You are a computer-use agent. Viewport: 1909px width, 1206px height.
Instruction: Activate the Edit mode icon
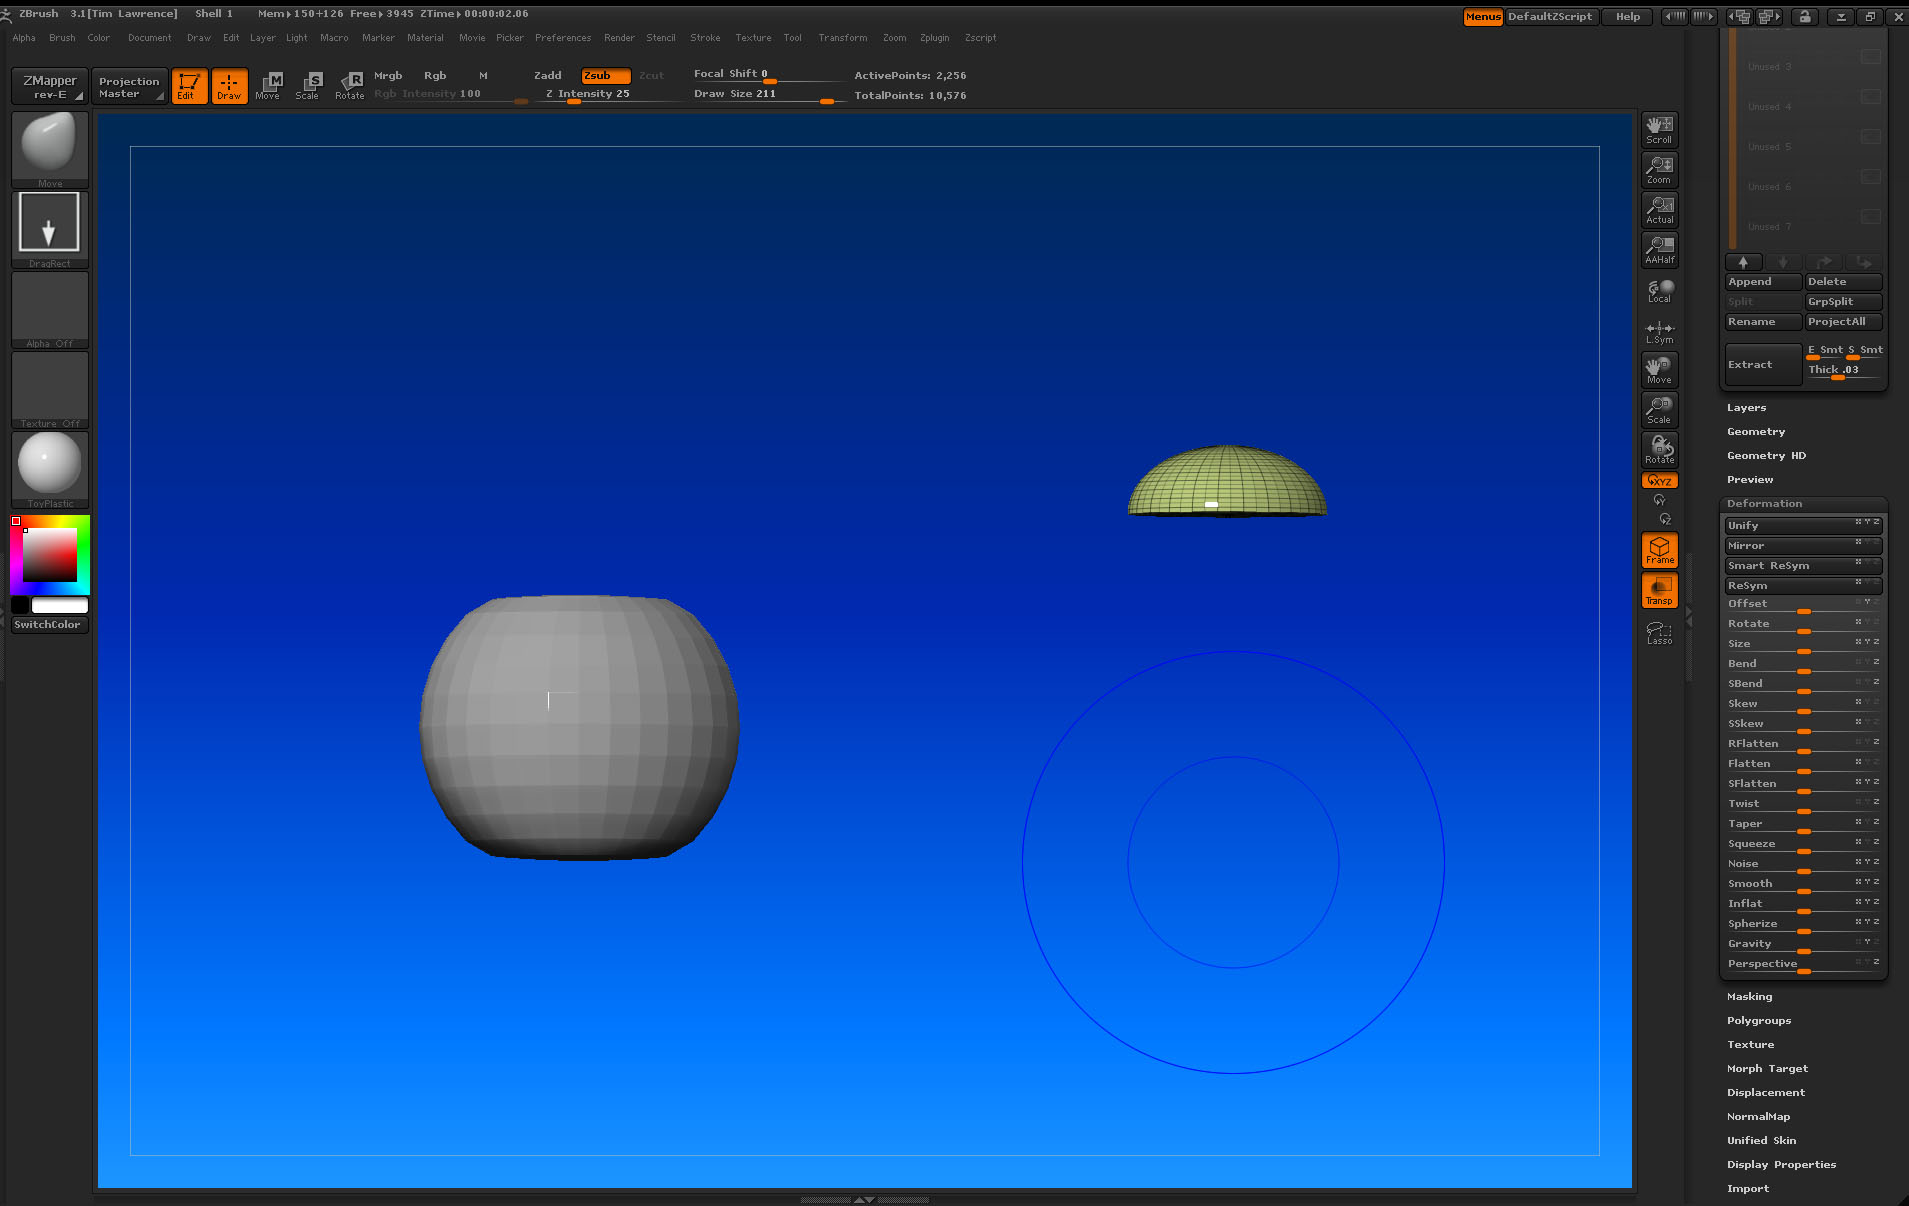pos(189,85)
